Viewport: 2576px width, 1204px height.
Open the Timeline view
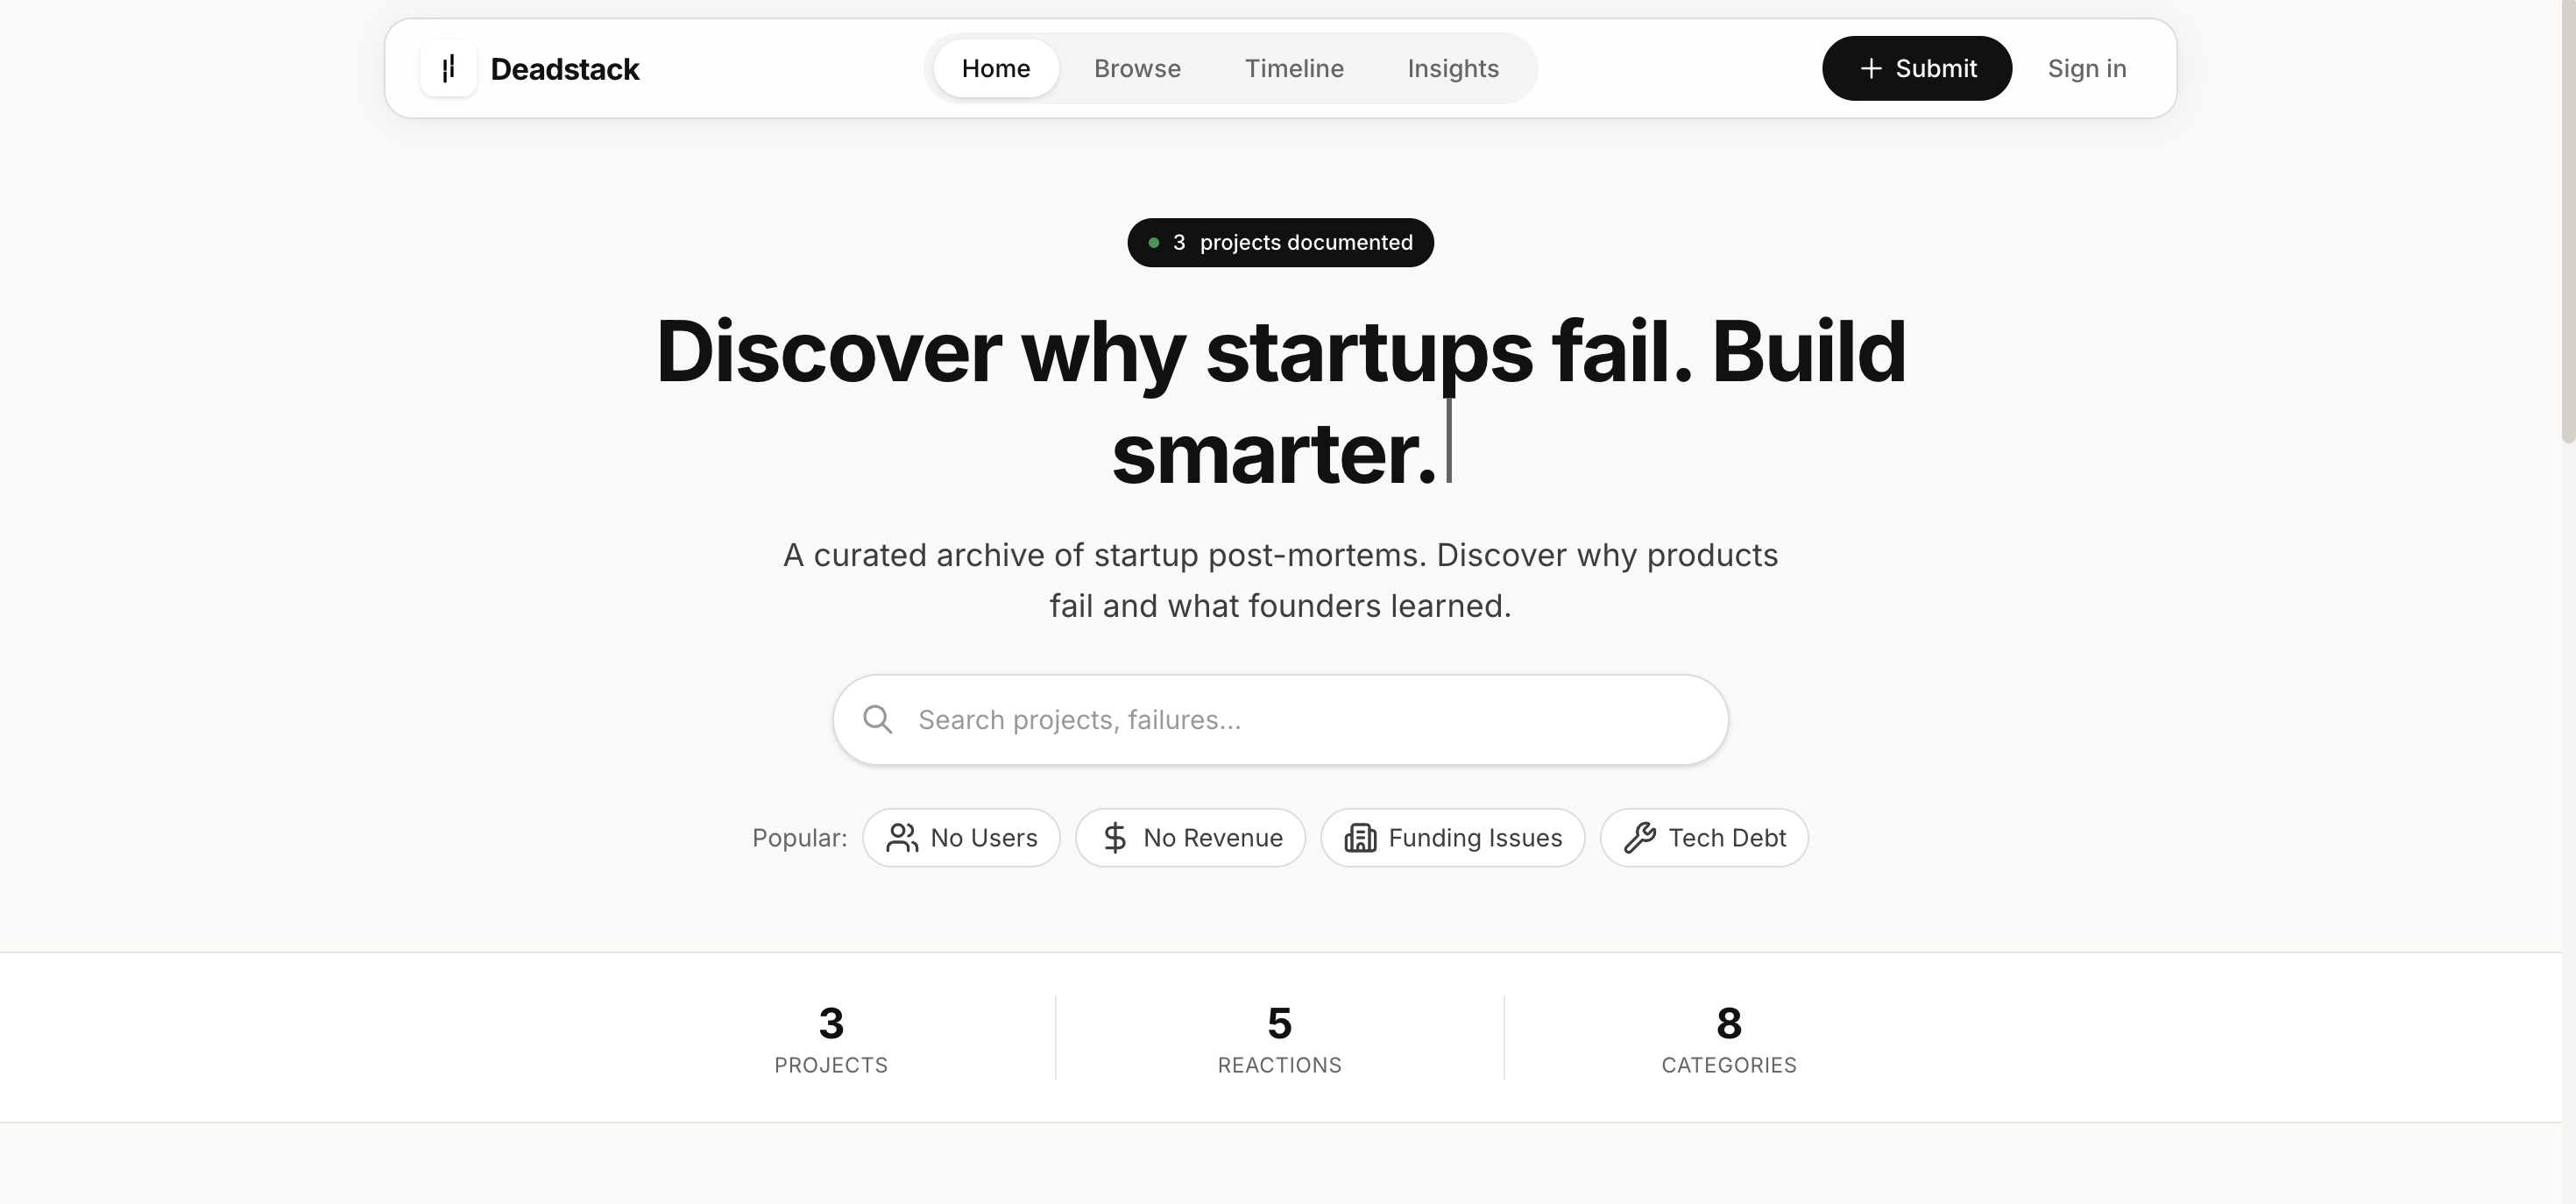click(x=1294, y=68)
